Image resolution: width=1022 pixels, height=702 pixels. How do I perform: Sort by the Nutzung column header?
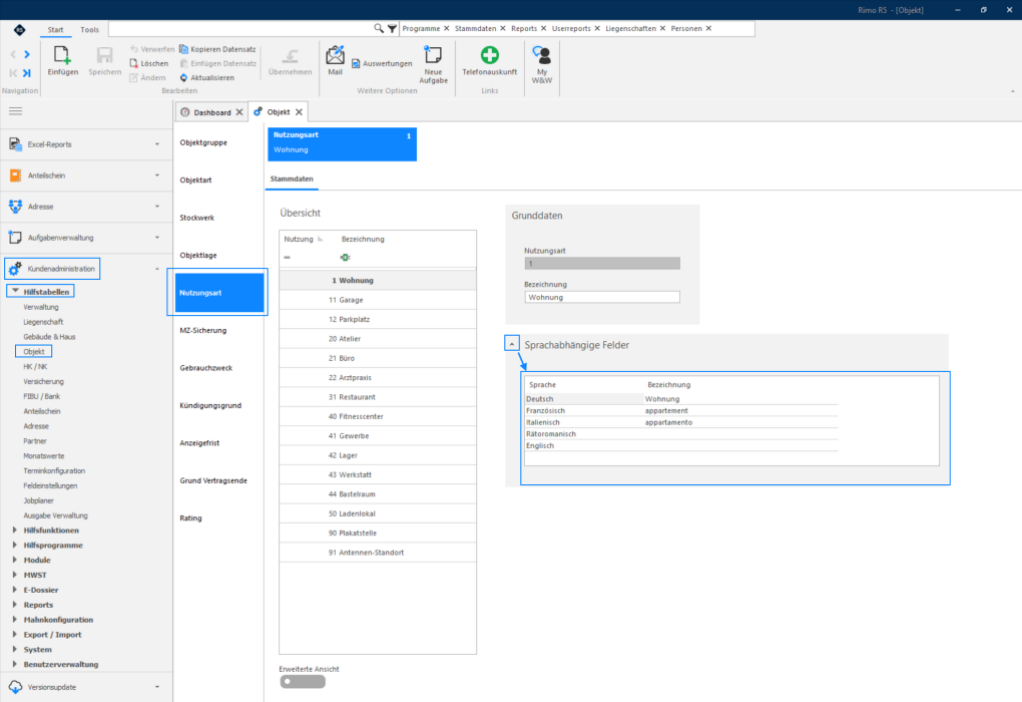299,239
